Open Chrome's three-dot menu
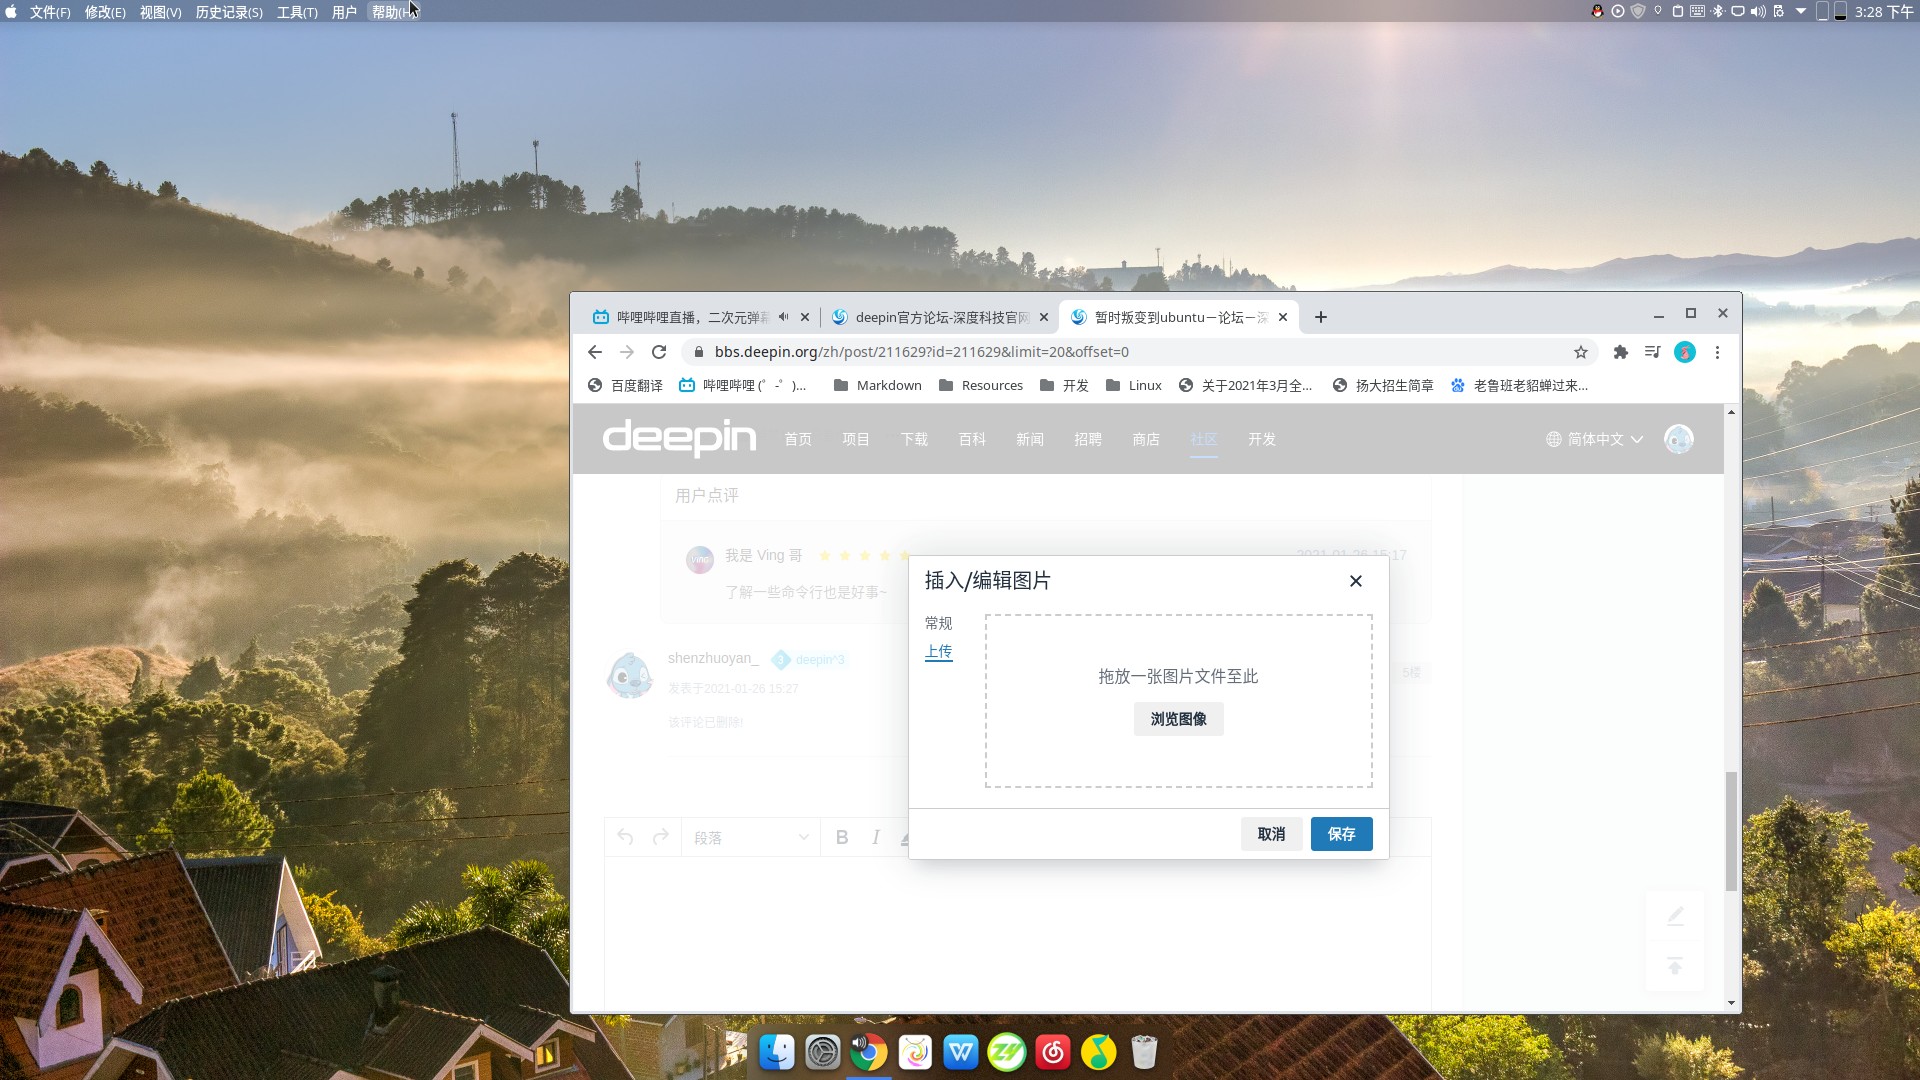This screenshot has height=1080, width=1920. coord(1717,352)
